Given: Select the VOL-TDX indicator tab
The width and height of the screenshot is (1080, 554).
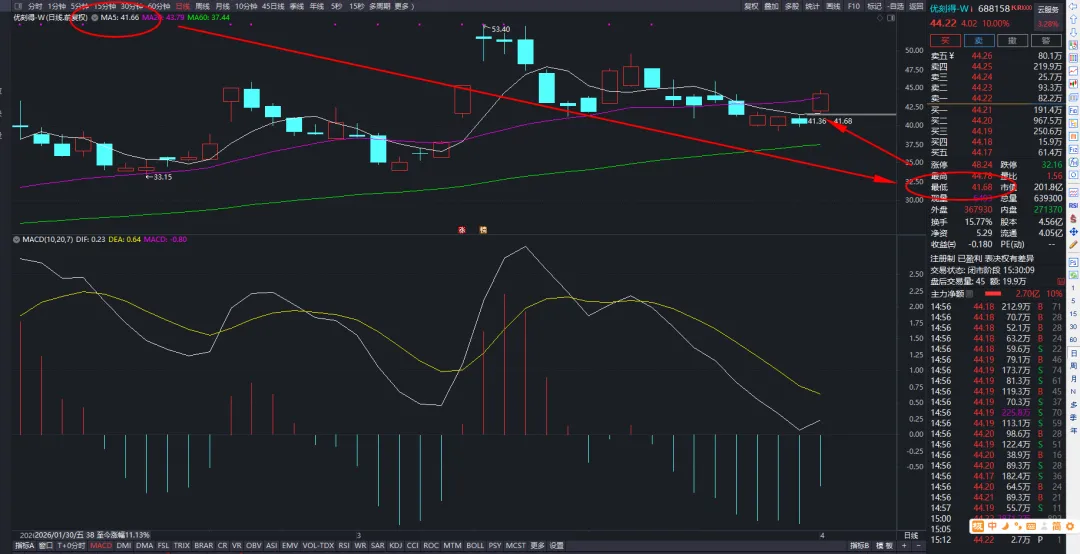Looking at the screenshot, I should (318, 545).
